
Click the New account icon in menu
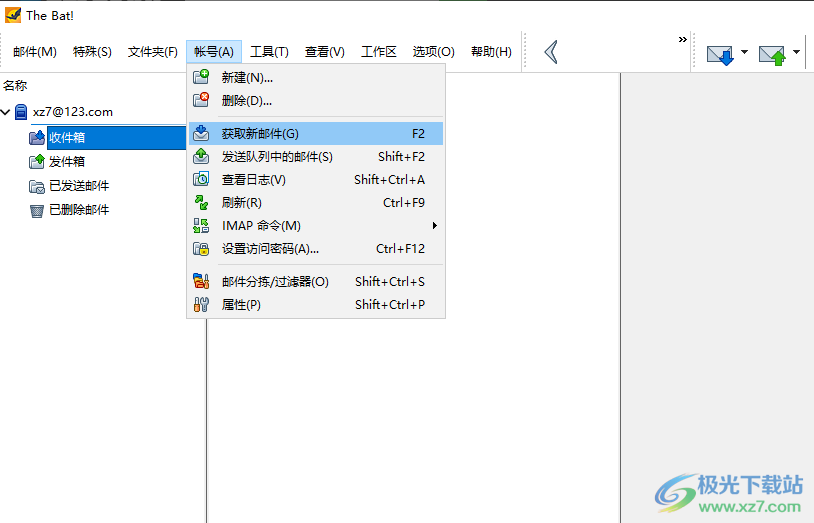[x=201, y=77]
